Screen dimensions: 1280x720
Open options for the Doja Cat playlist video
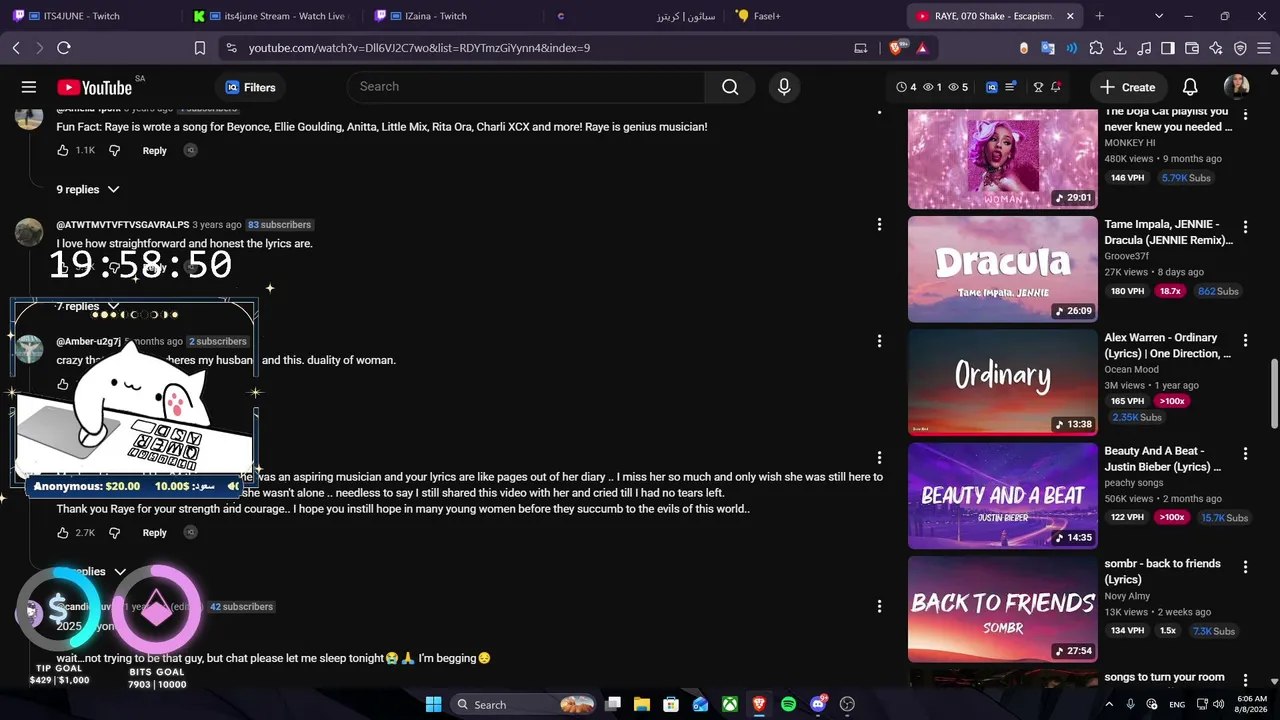click(x=1245, y=115)
